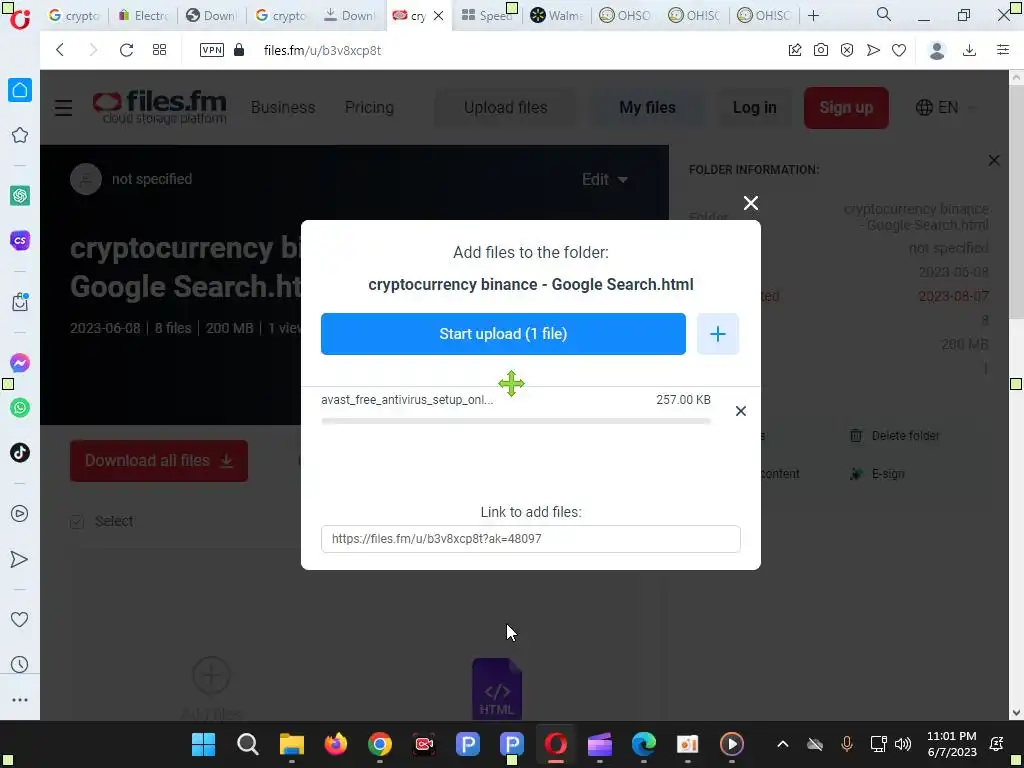Open the Windows Start menu
This screenshot has height=768, width=1024.
pos(203,744)
